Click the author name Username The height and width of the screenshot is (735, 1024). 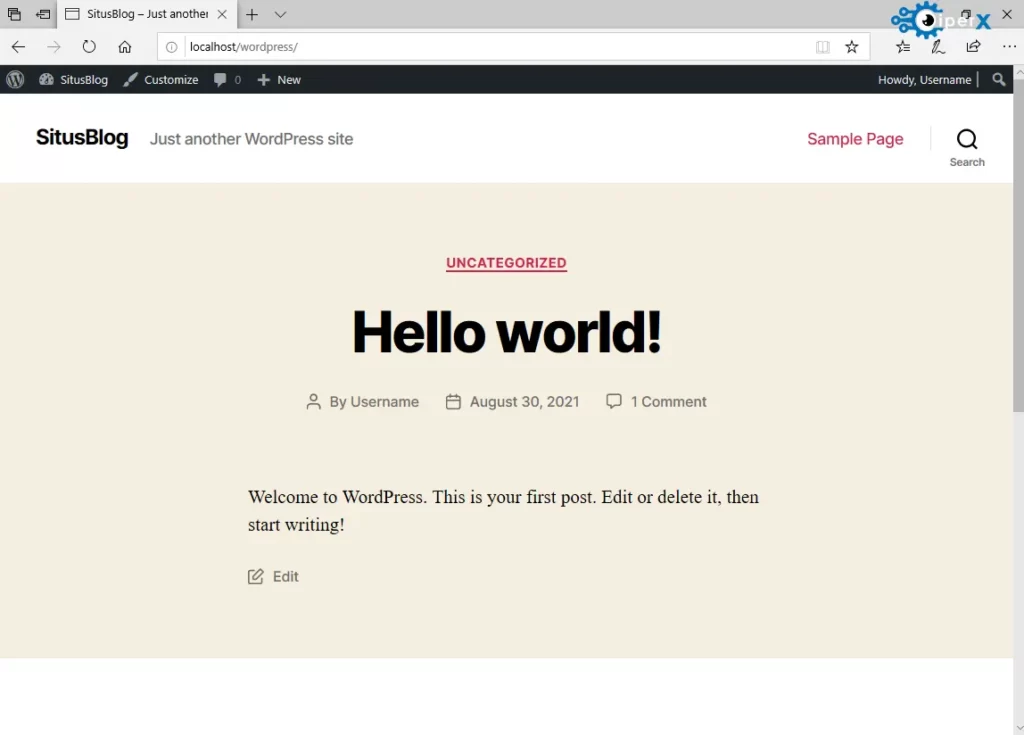click(x=384, y=402)
